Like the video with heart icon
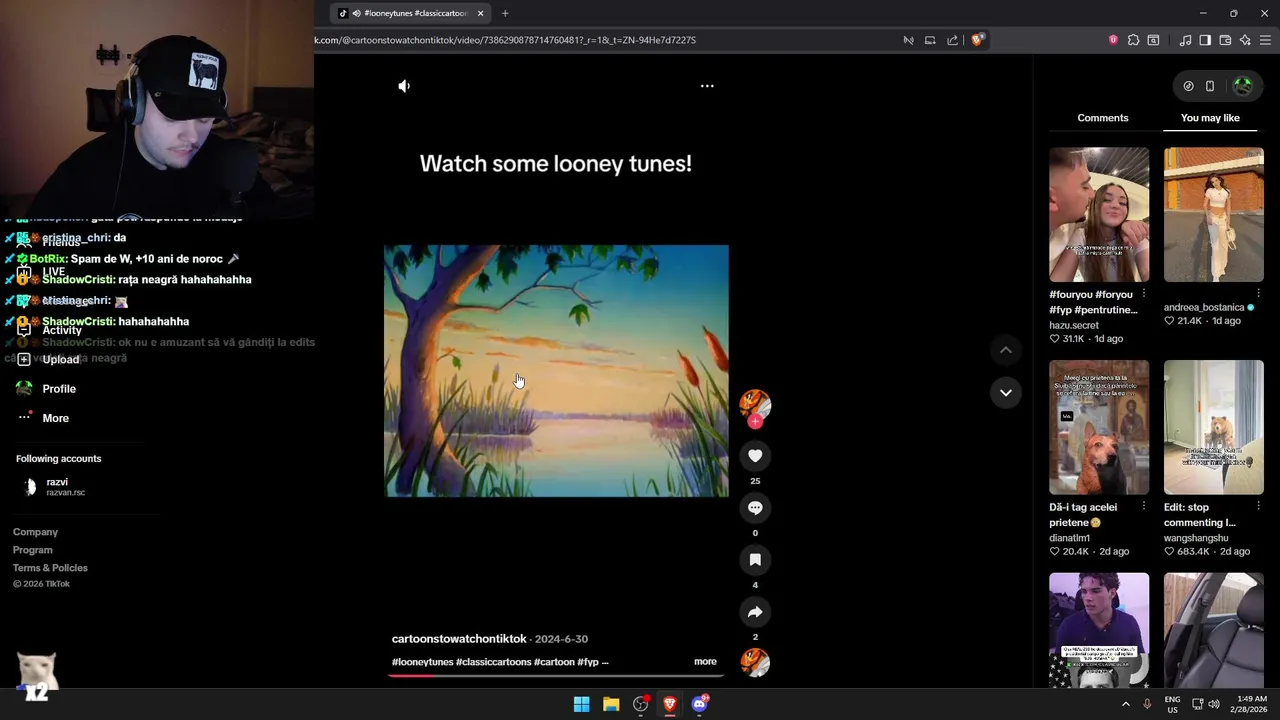The image size is (1280, 720). click(x=755, y=456)
